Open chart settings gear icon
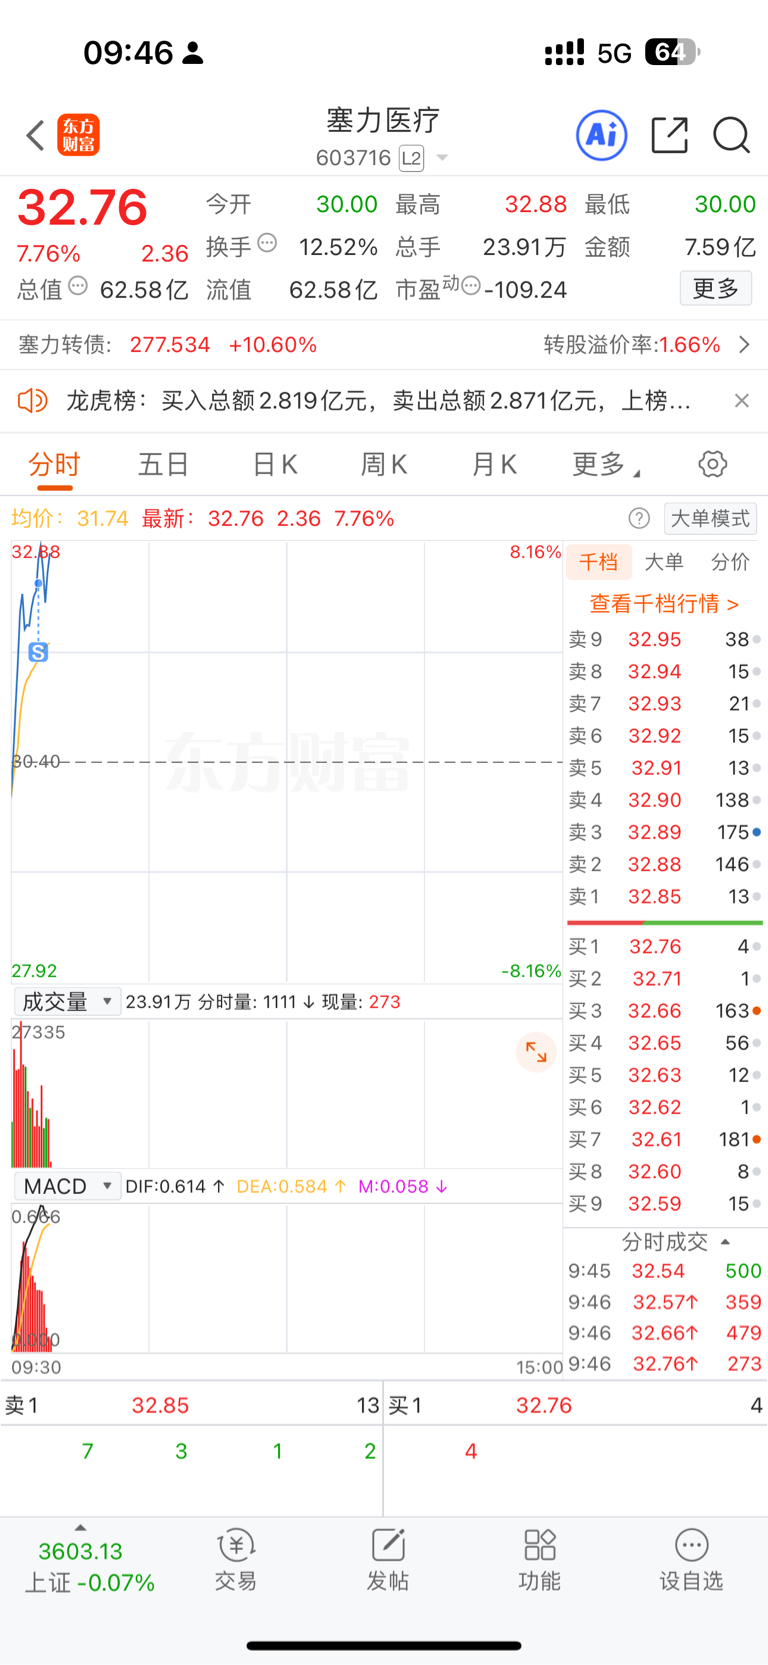The width and height of the screenshot is (768, 1665). pos(712,464)
